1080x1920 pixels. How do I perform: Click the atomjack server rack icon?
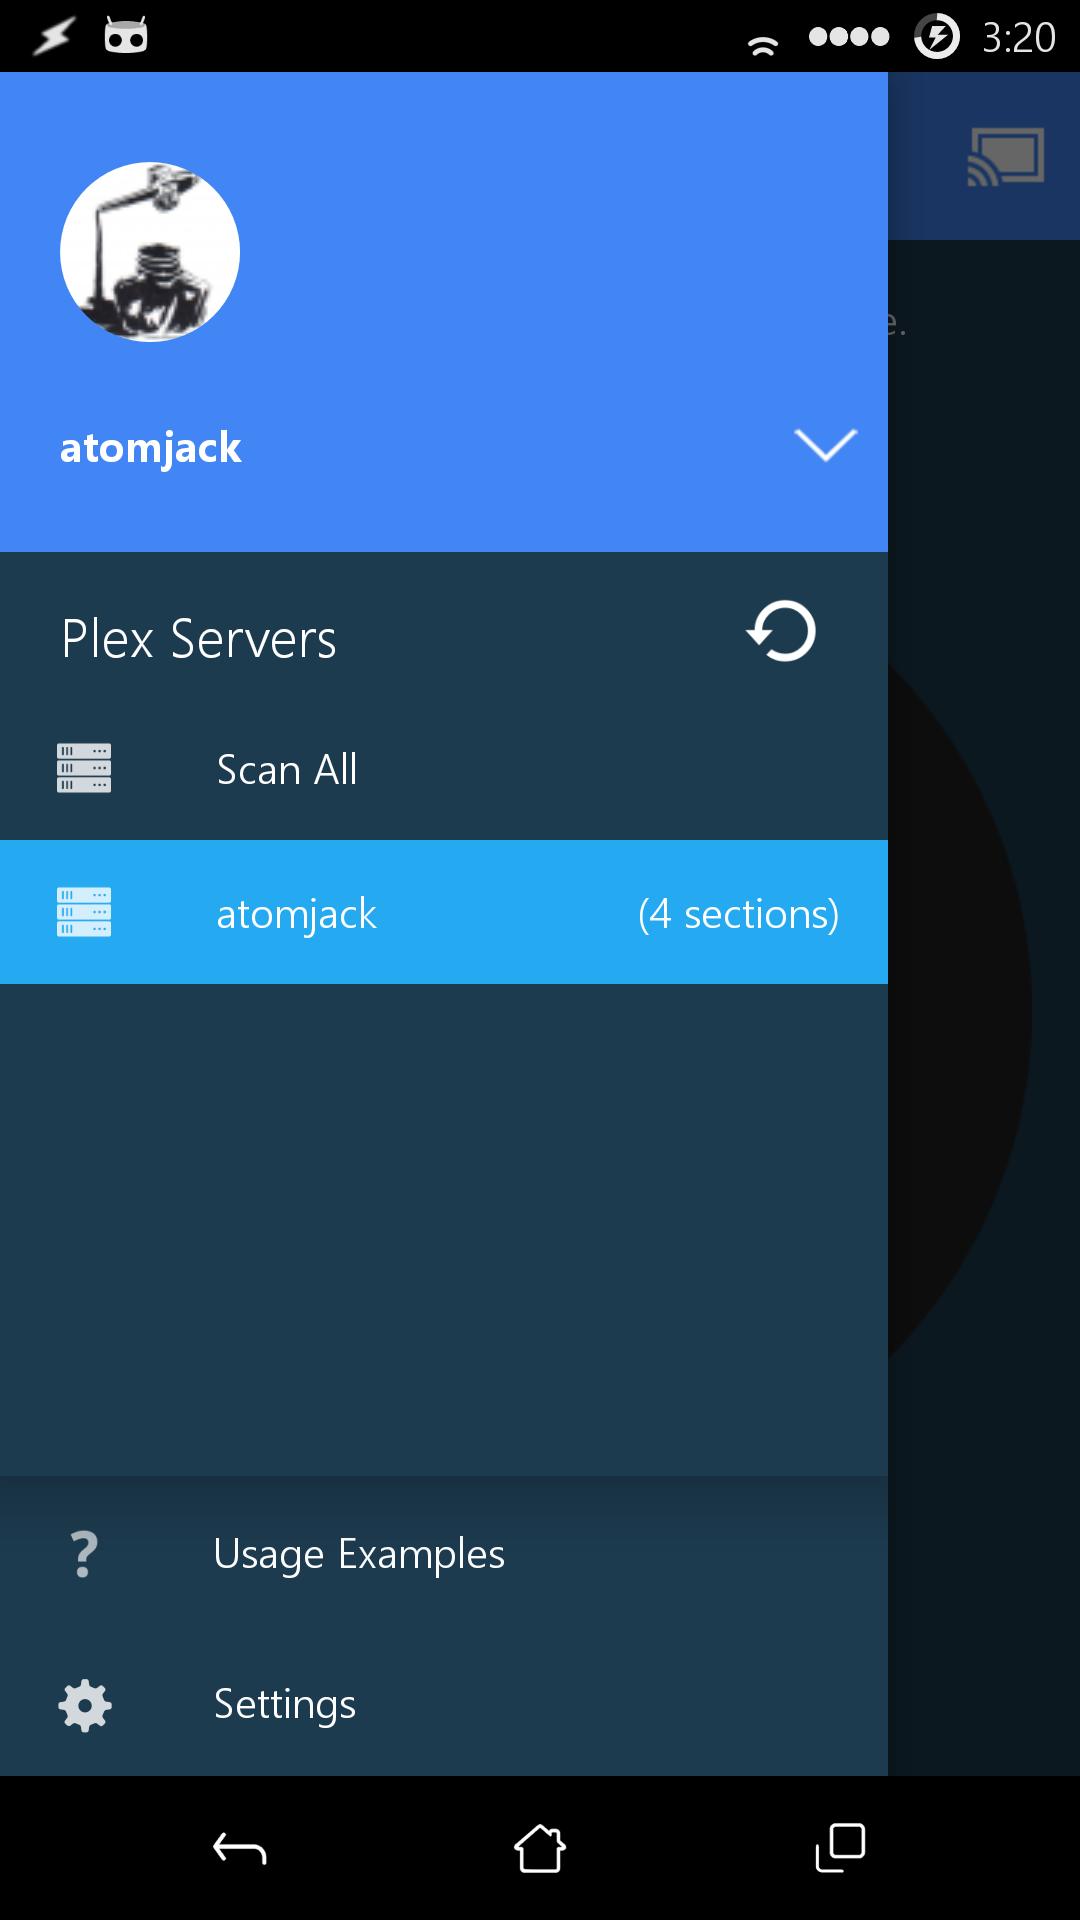84,912
